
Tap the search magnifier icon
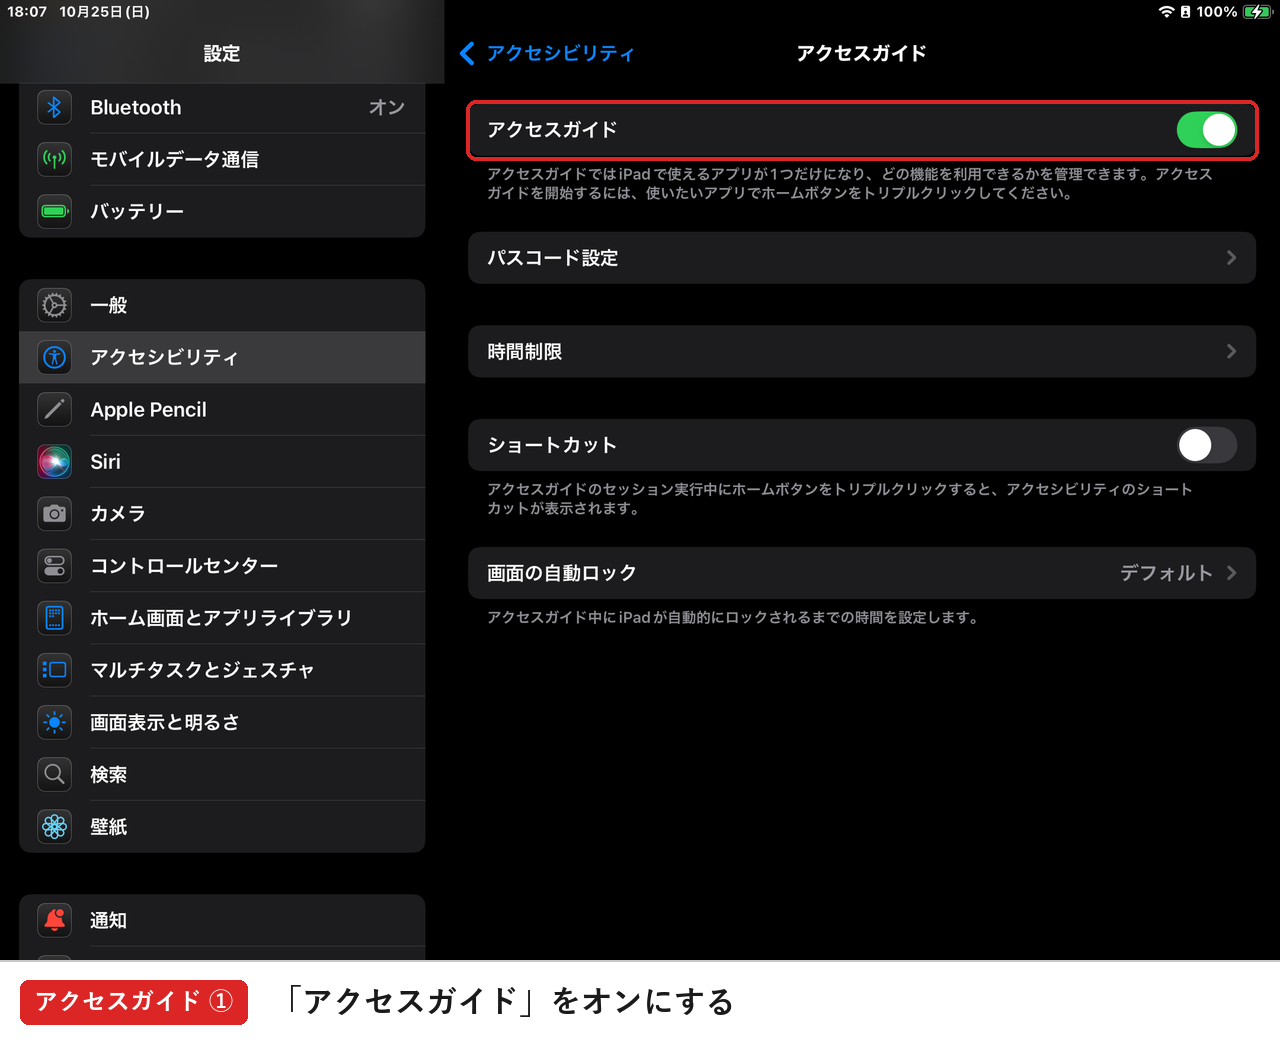(x=55, y=774)
